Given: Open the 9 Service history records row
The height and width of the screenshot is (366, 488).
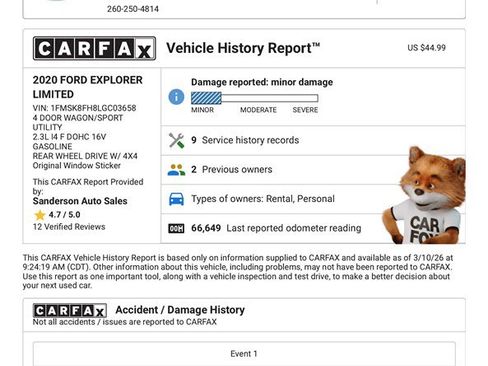Looking at the screenshot, I should [313, 140].
